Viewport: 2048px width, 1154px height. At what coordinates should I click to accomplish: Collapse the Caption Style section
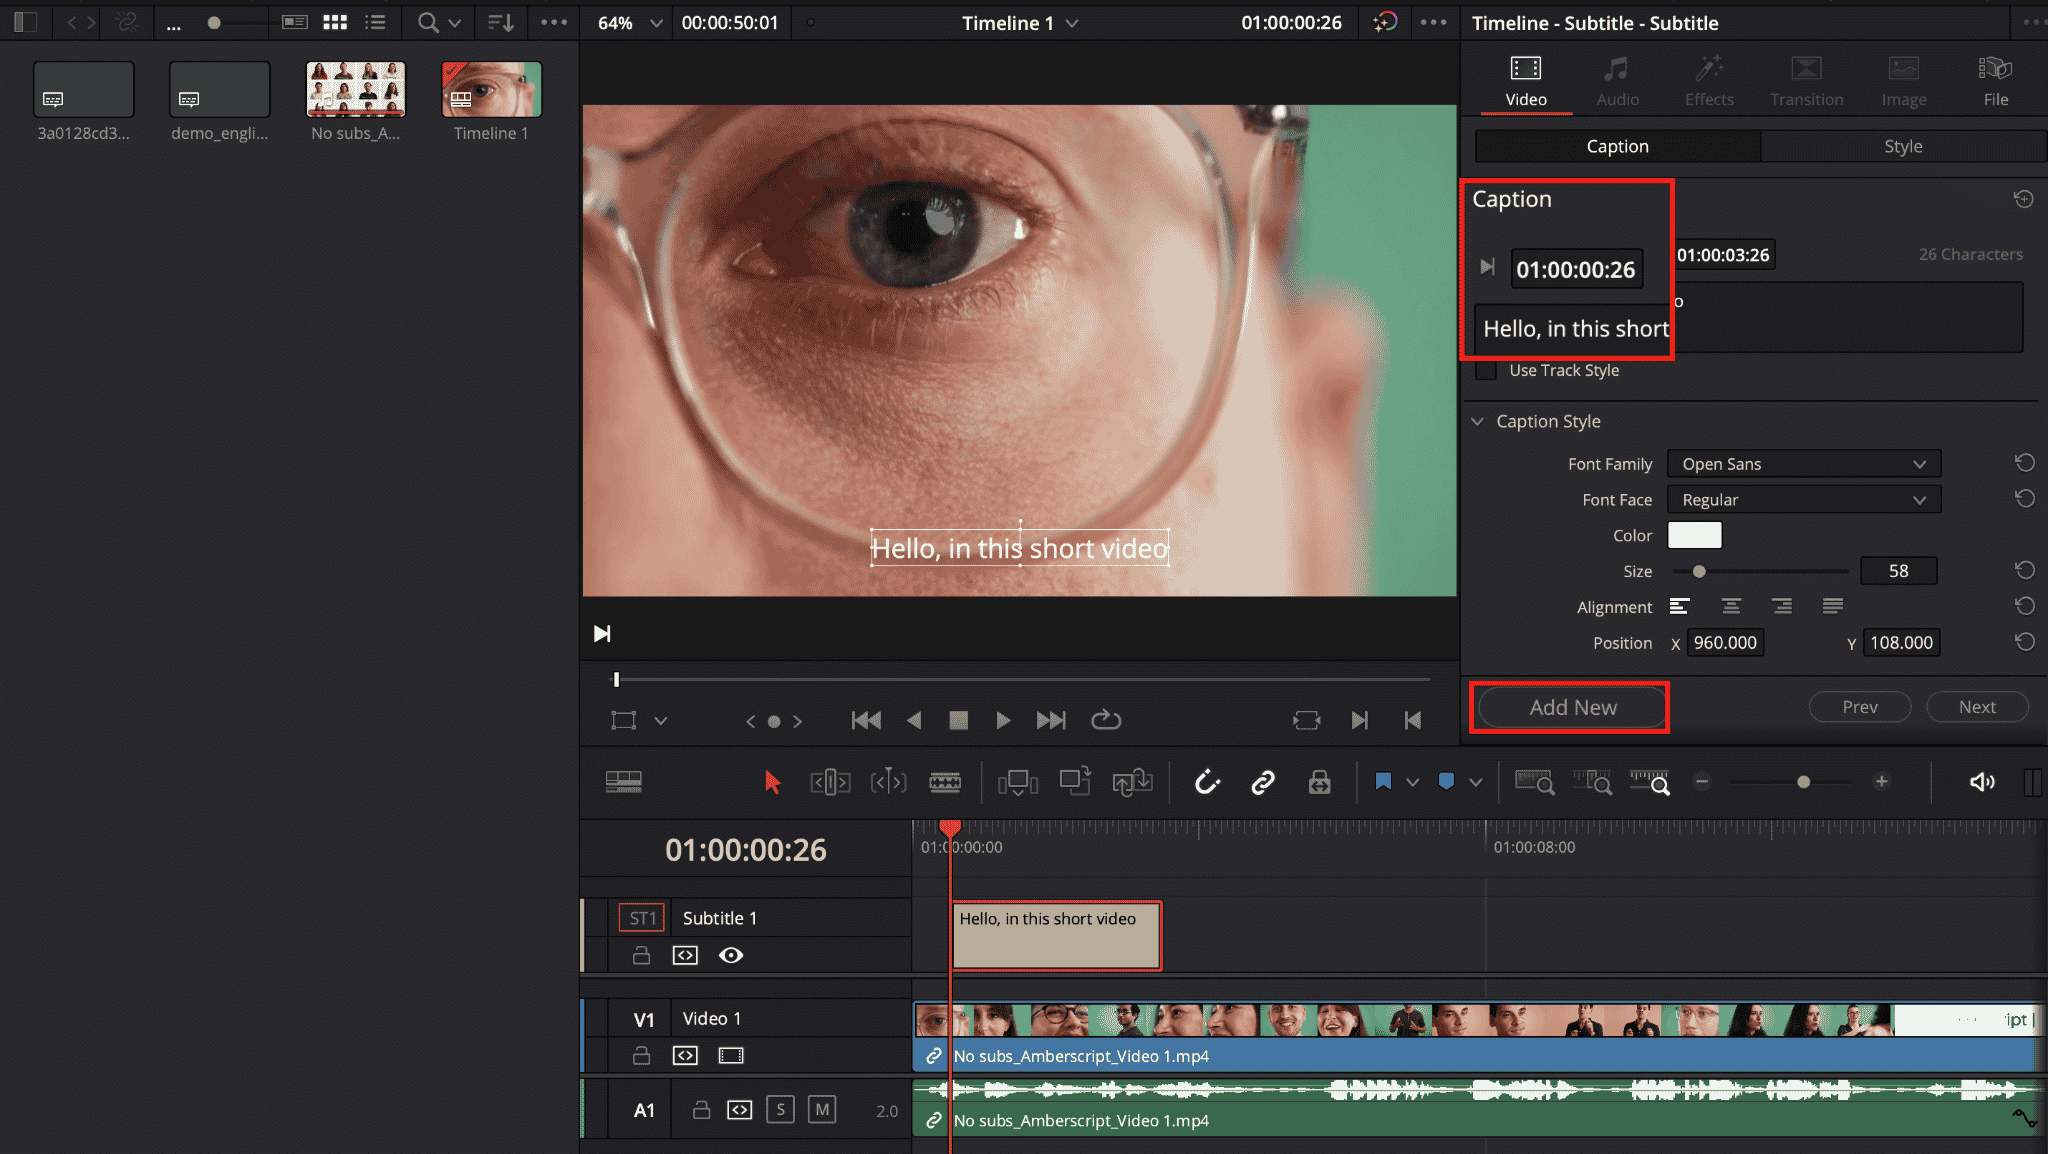pyautogui.click(x=1478, y=422)
